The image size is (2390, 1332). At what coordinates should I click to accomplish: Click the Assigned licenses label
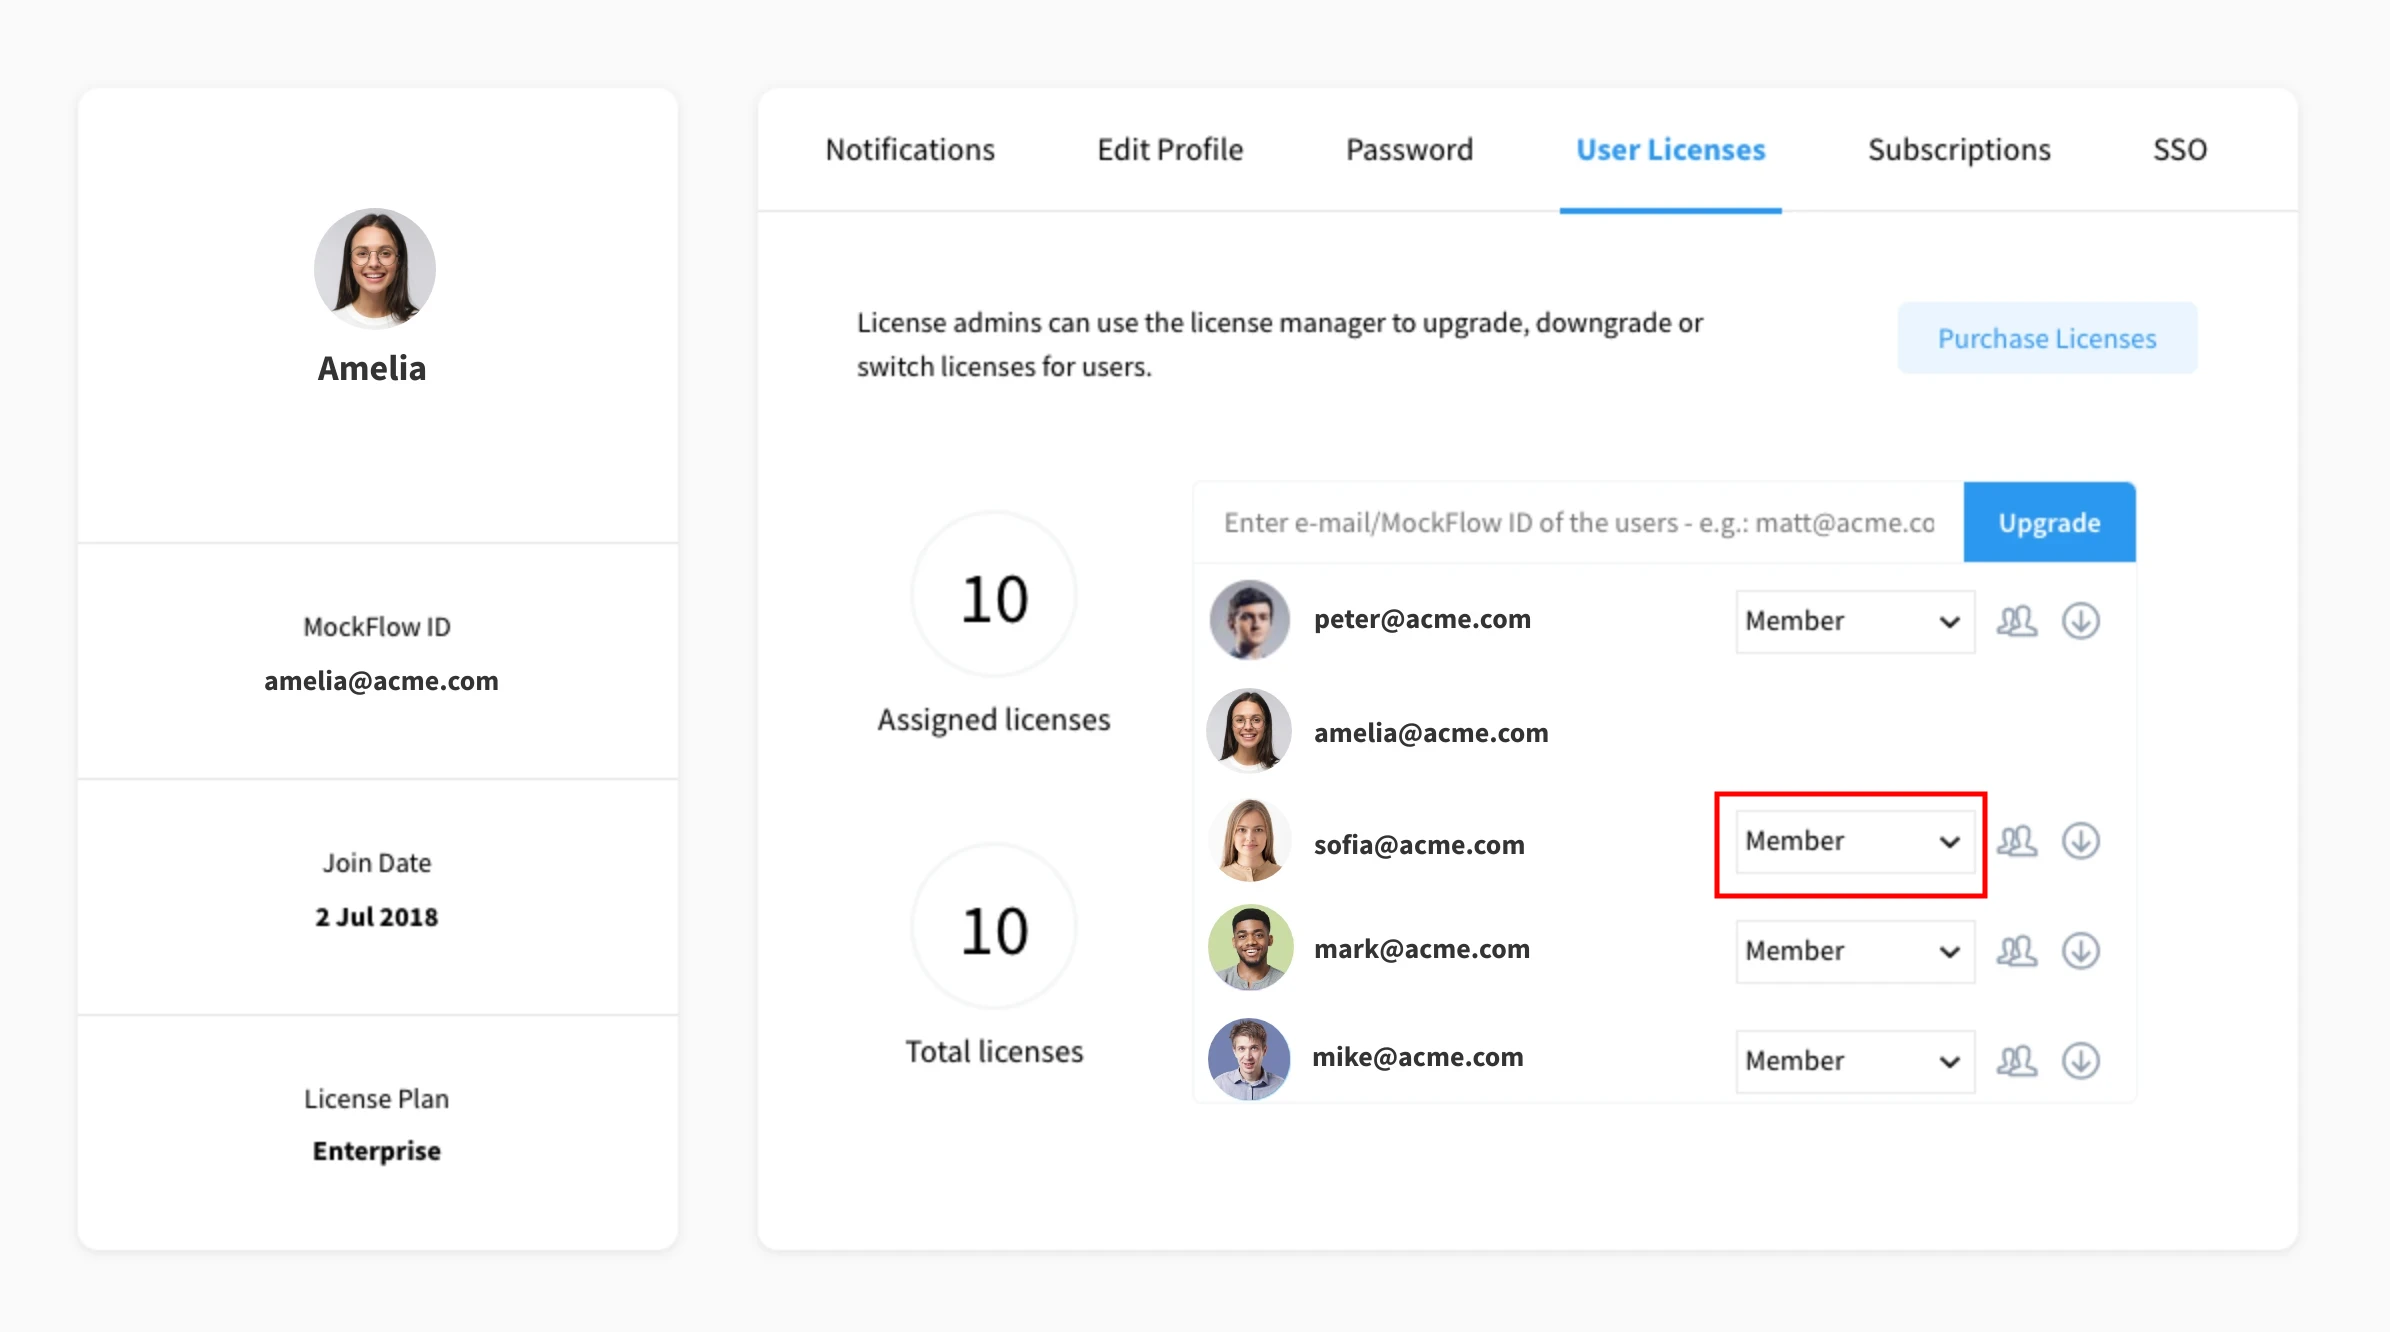pyautogui.click(x=994, y=720)
